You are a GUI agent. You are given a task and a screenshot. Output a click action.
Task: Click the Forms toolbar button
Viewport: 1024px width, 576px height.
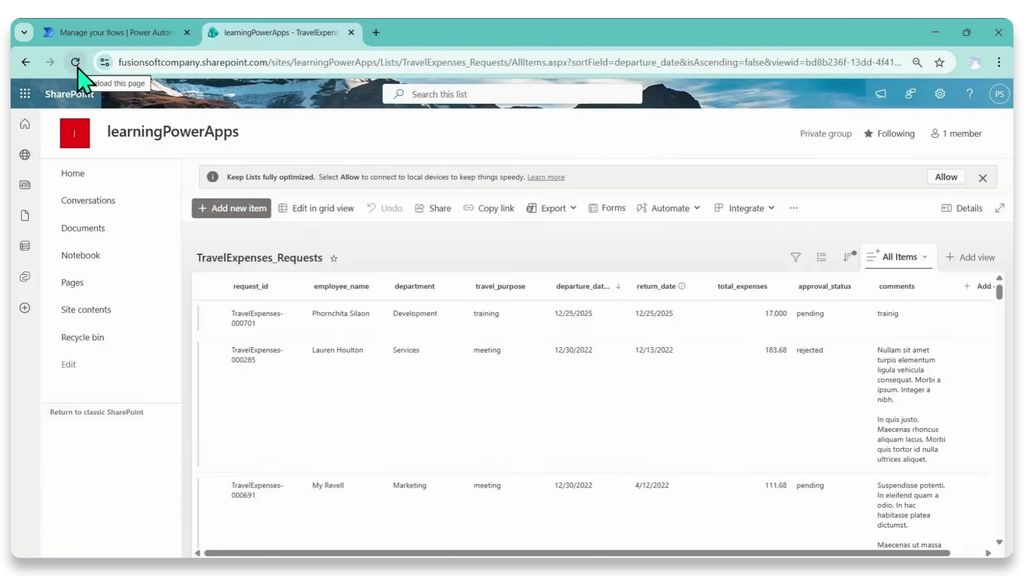tap(607, 208)
